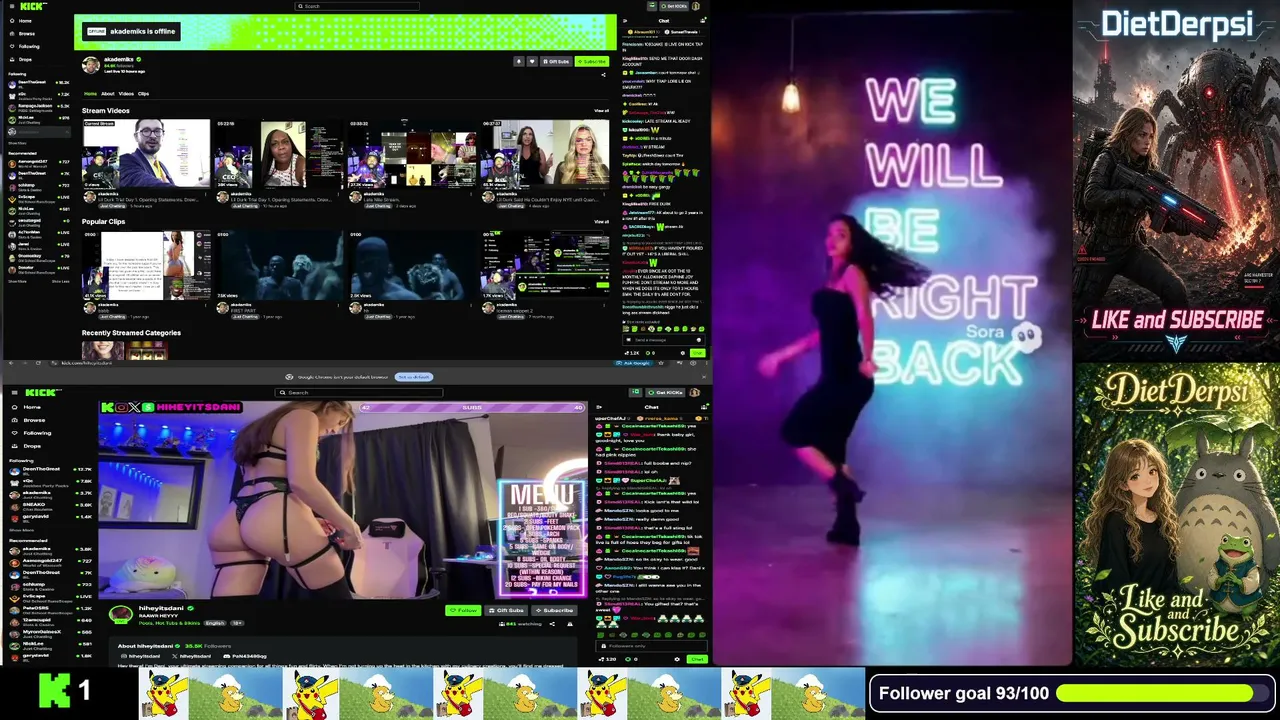Expand Show More under Following in hiheyitsdani window
1280x720 pixels.
21,530
